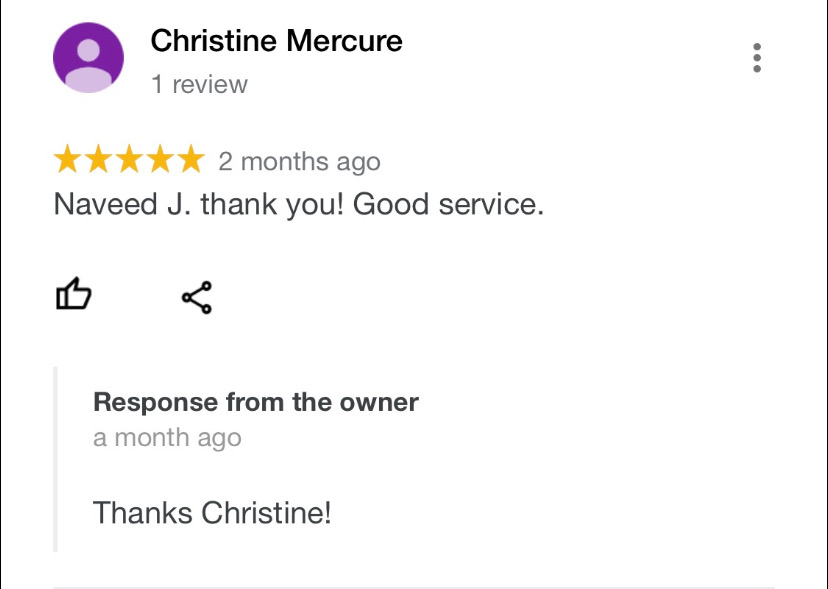Click the "2 months ago" review timestamp
Screen dimensions: 828x589
(299, 161)
